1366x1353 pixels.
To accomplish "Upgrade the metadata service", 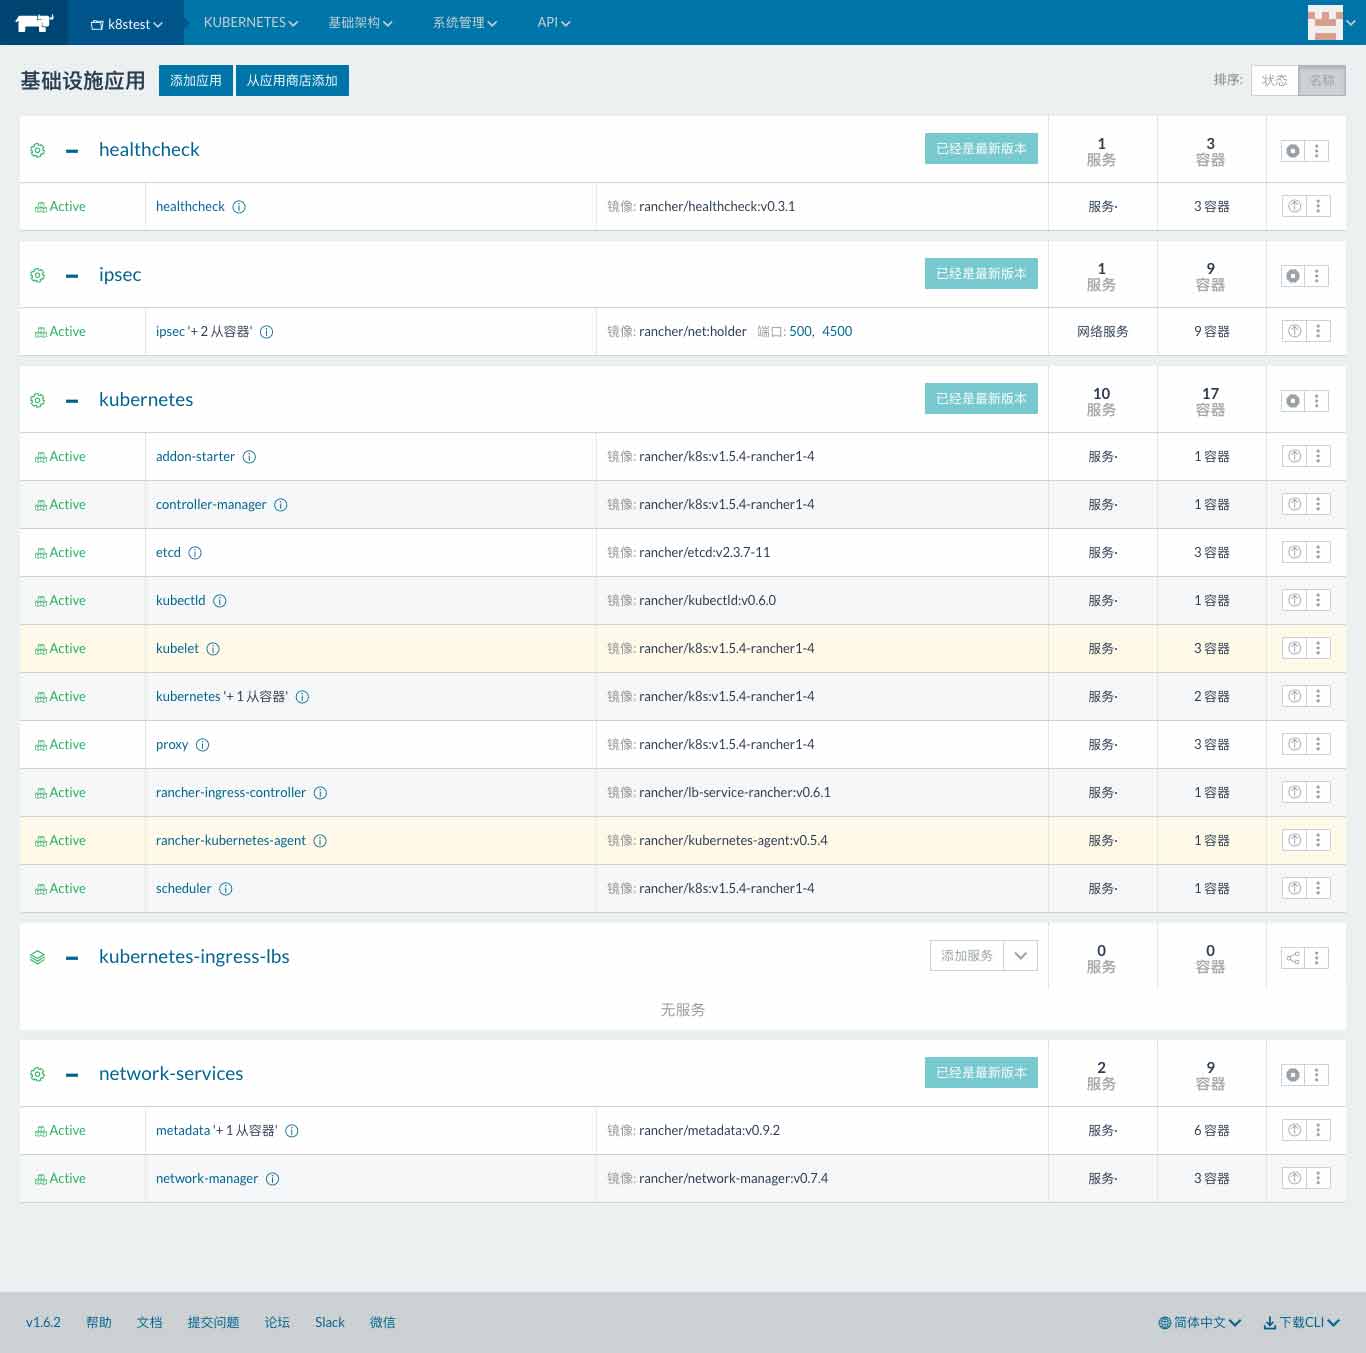I will point(1295,1131).
